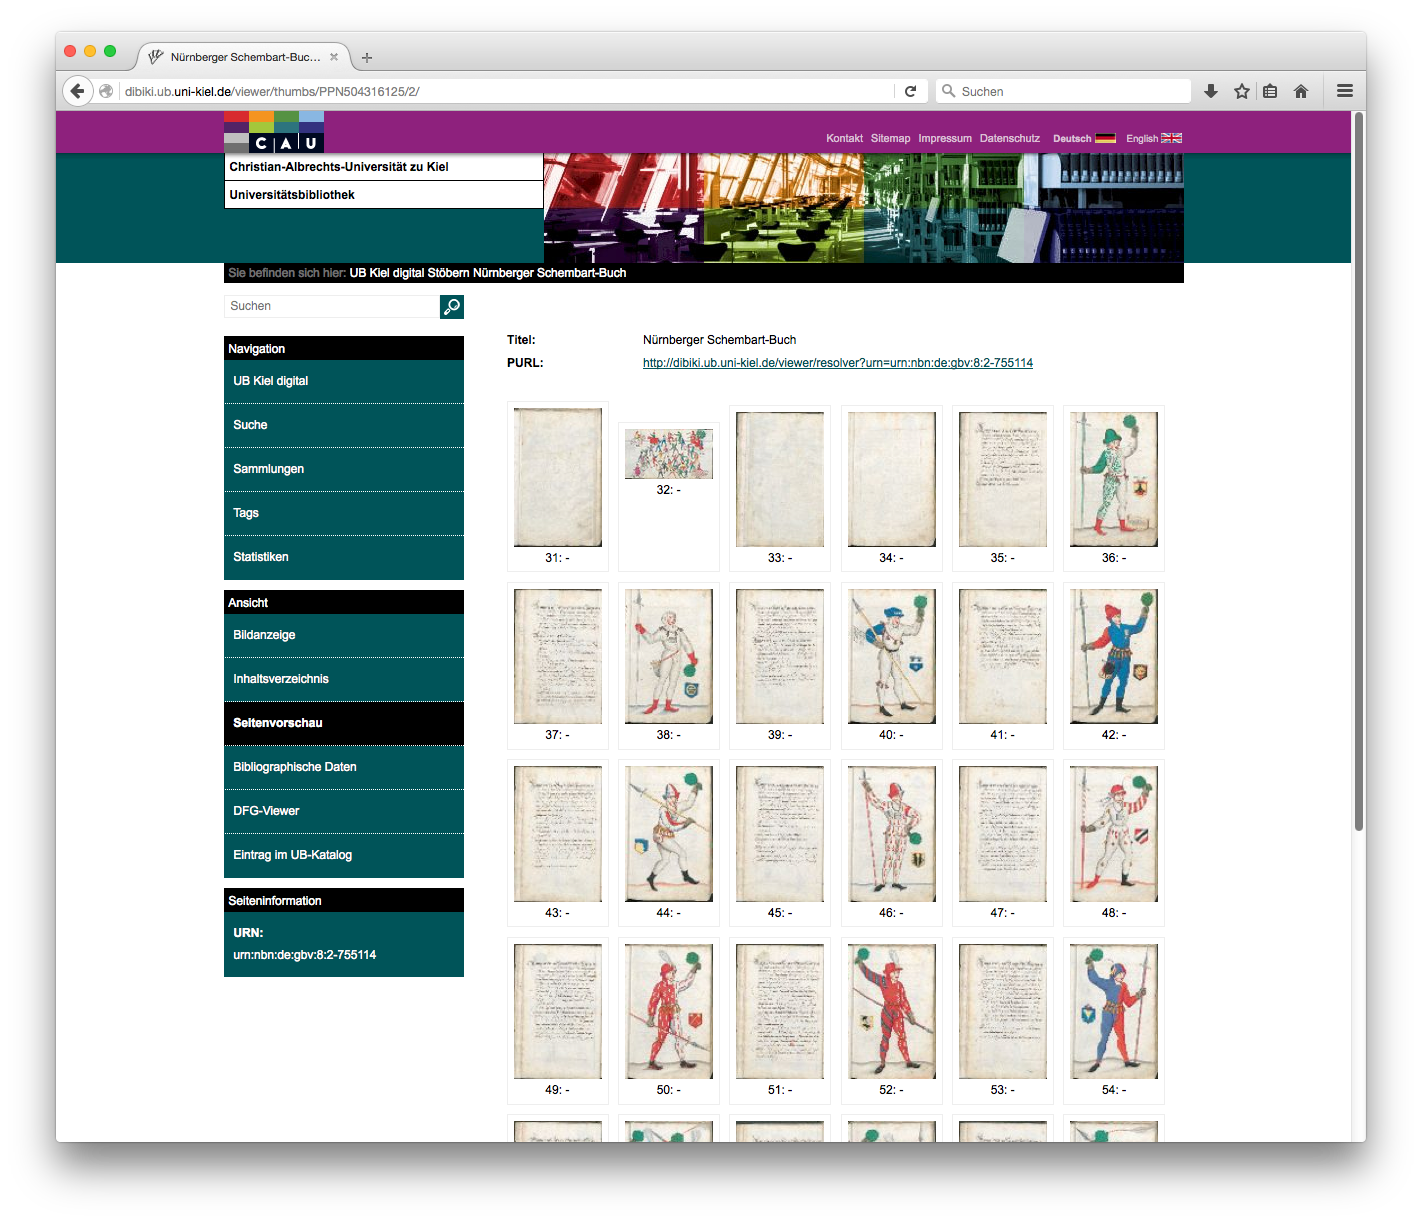Open page thumbnail 54
Viewport: 1422px width, 1222px height.
click(1114, 1011)
